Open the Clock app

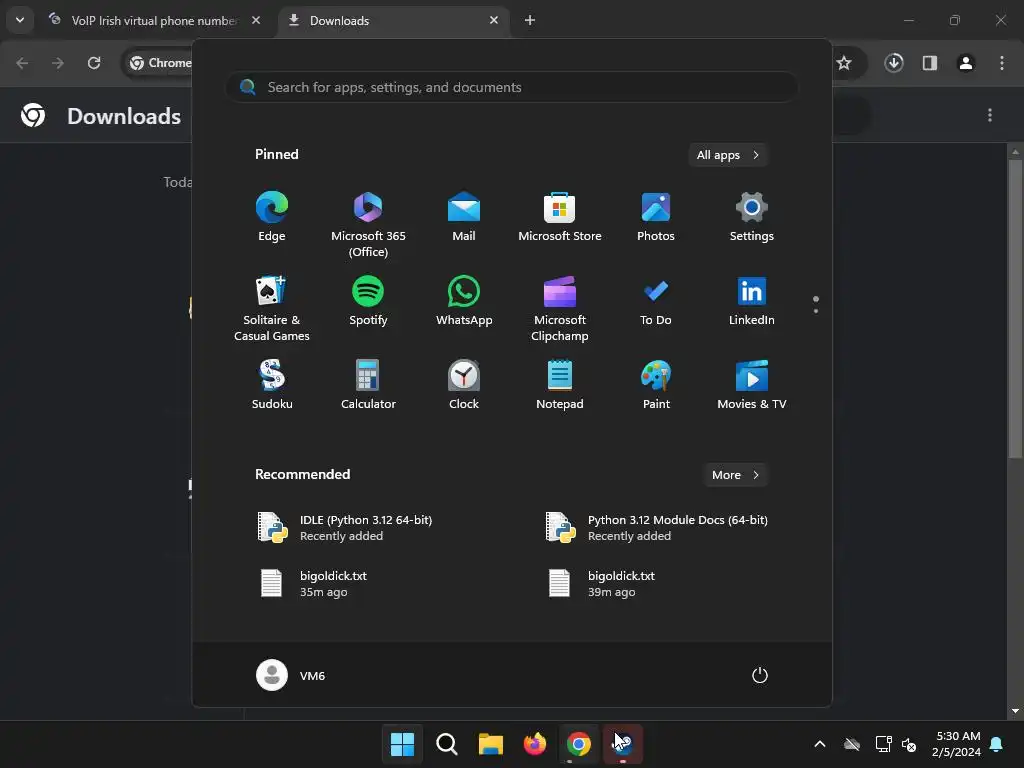tap(464, 385)
